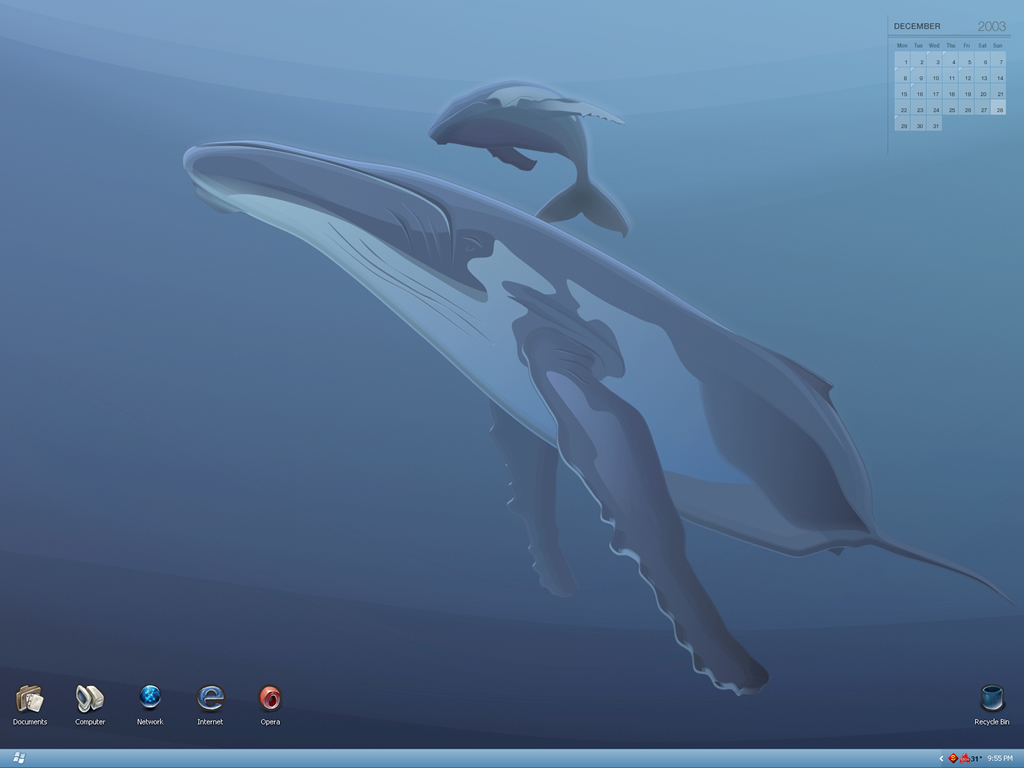Click December 16 in the calendar
Viewport: 1024px width, 768px height.
pyautogui.click(x=920, y=93)
